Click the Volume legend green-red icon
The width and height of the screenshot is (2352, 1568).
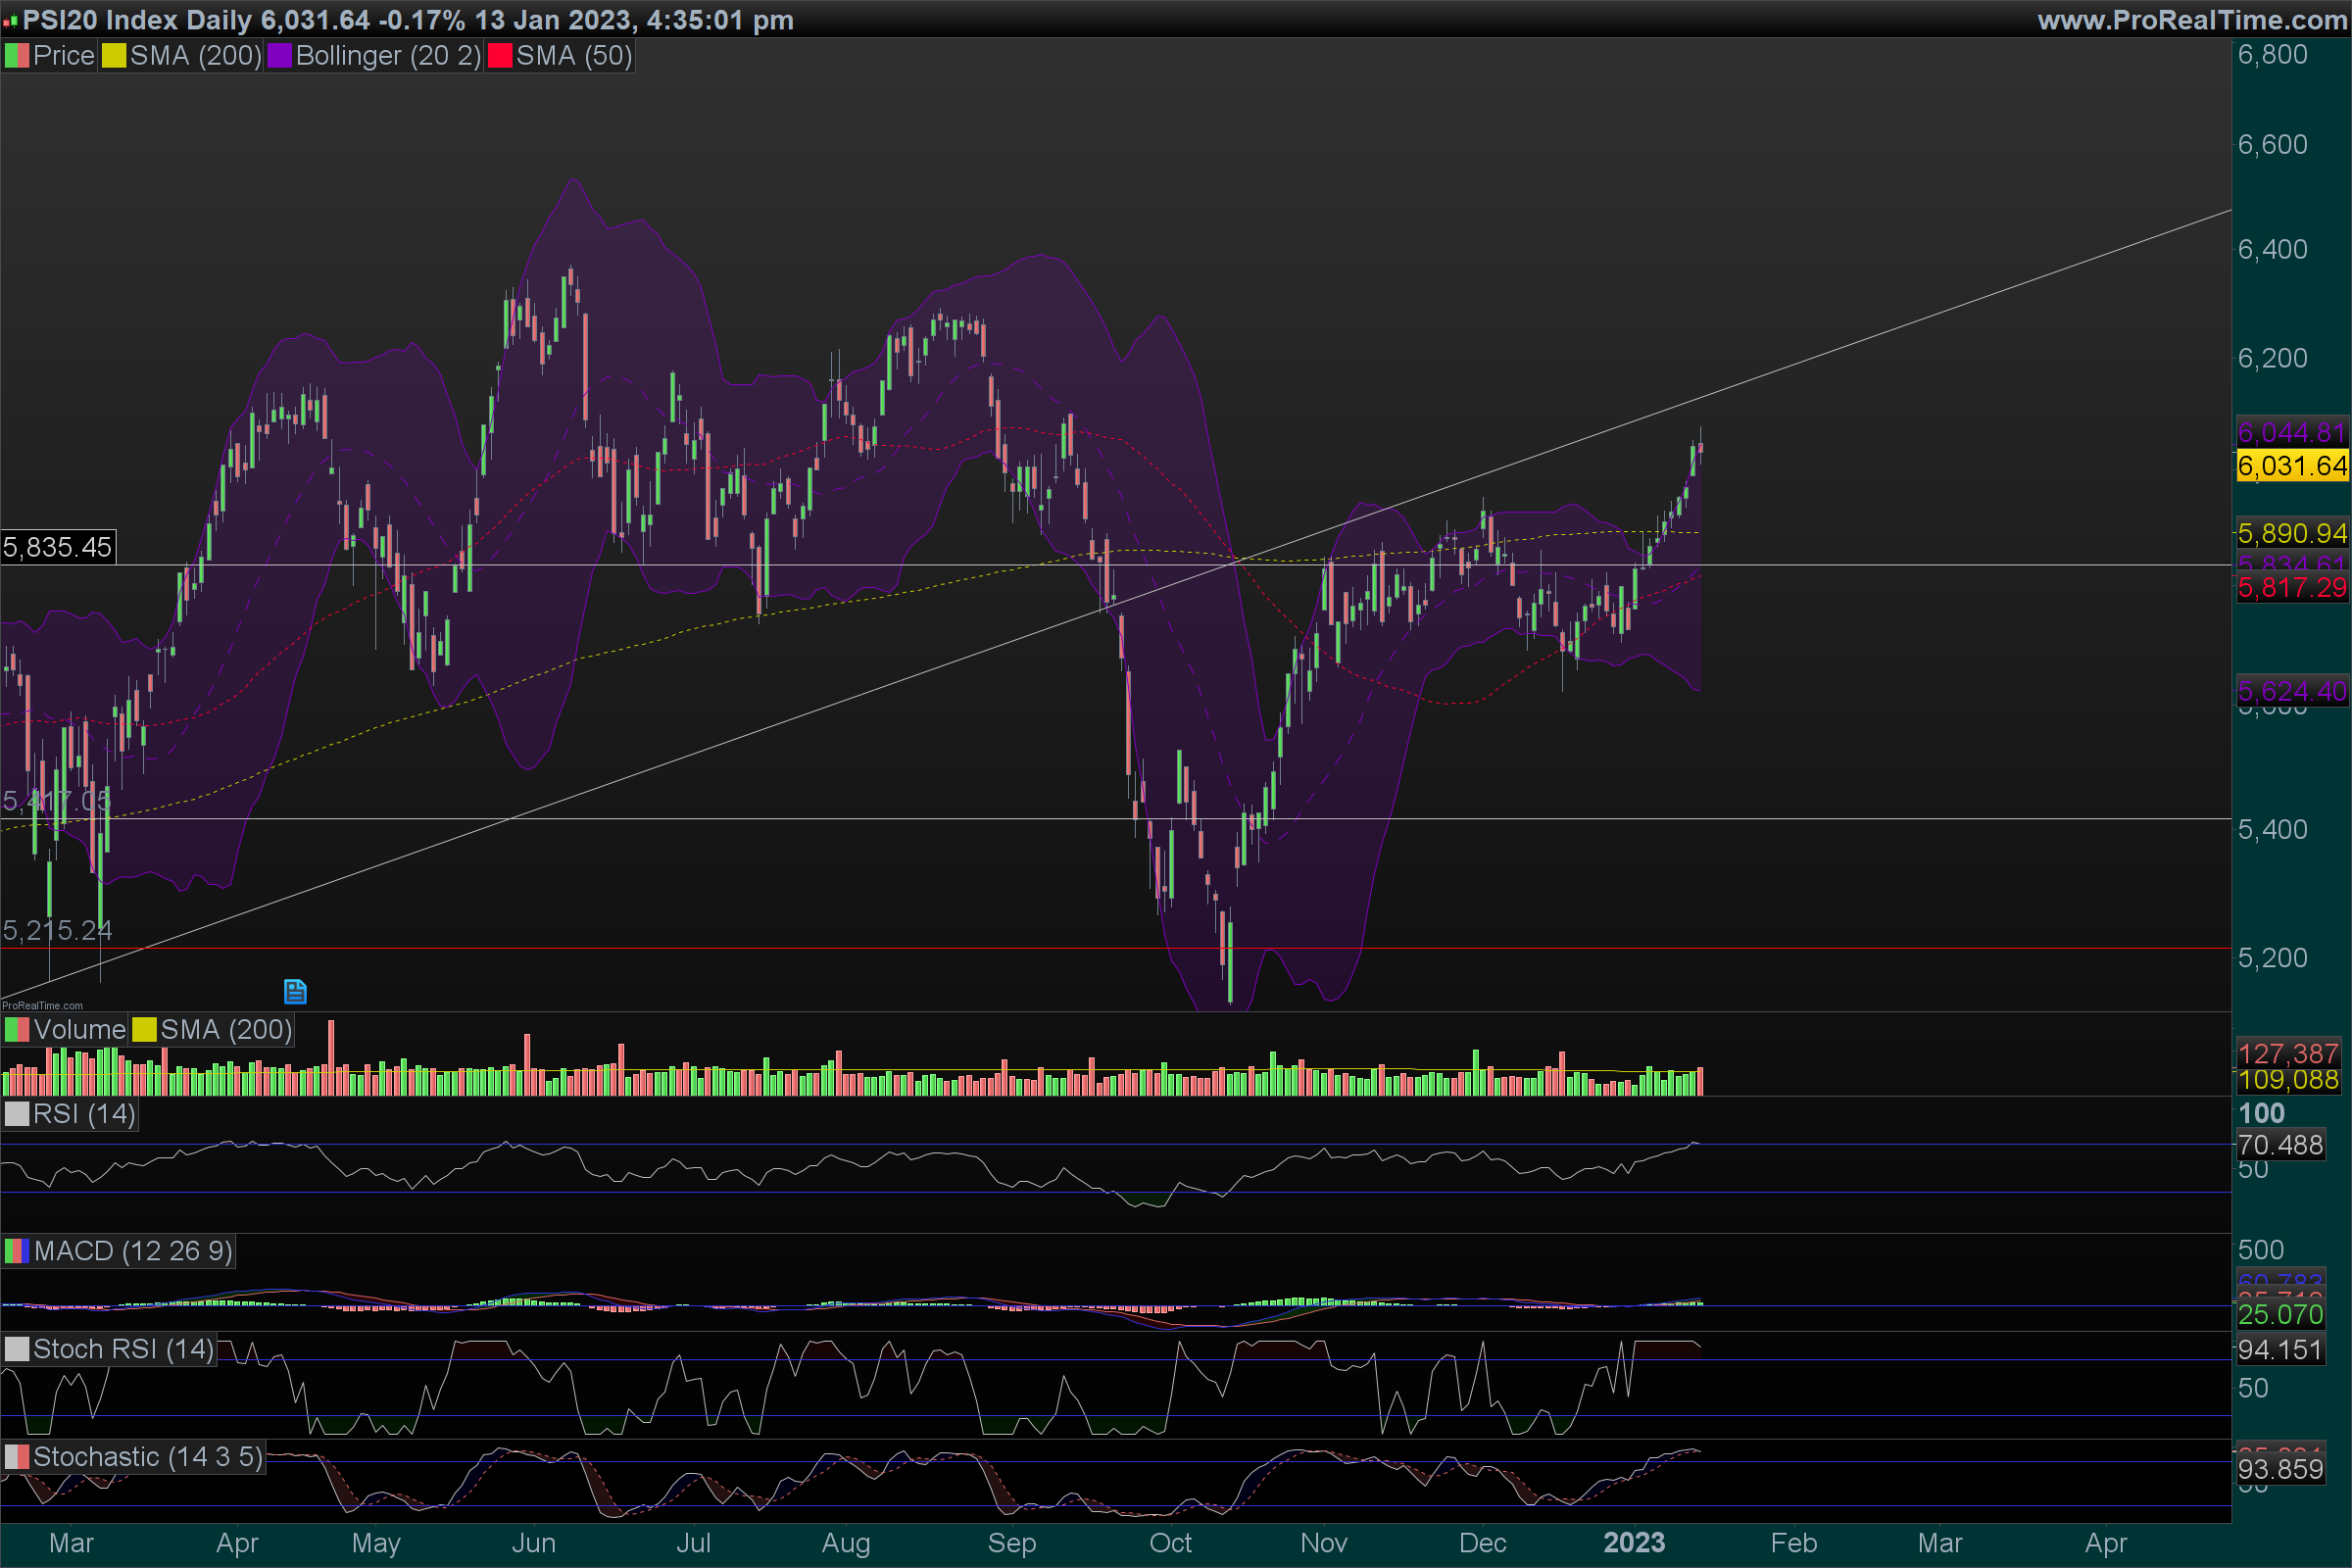click(x=17, y=1030)
